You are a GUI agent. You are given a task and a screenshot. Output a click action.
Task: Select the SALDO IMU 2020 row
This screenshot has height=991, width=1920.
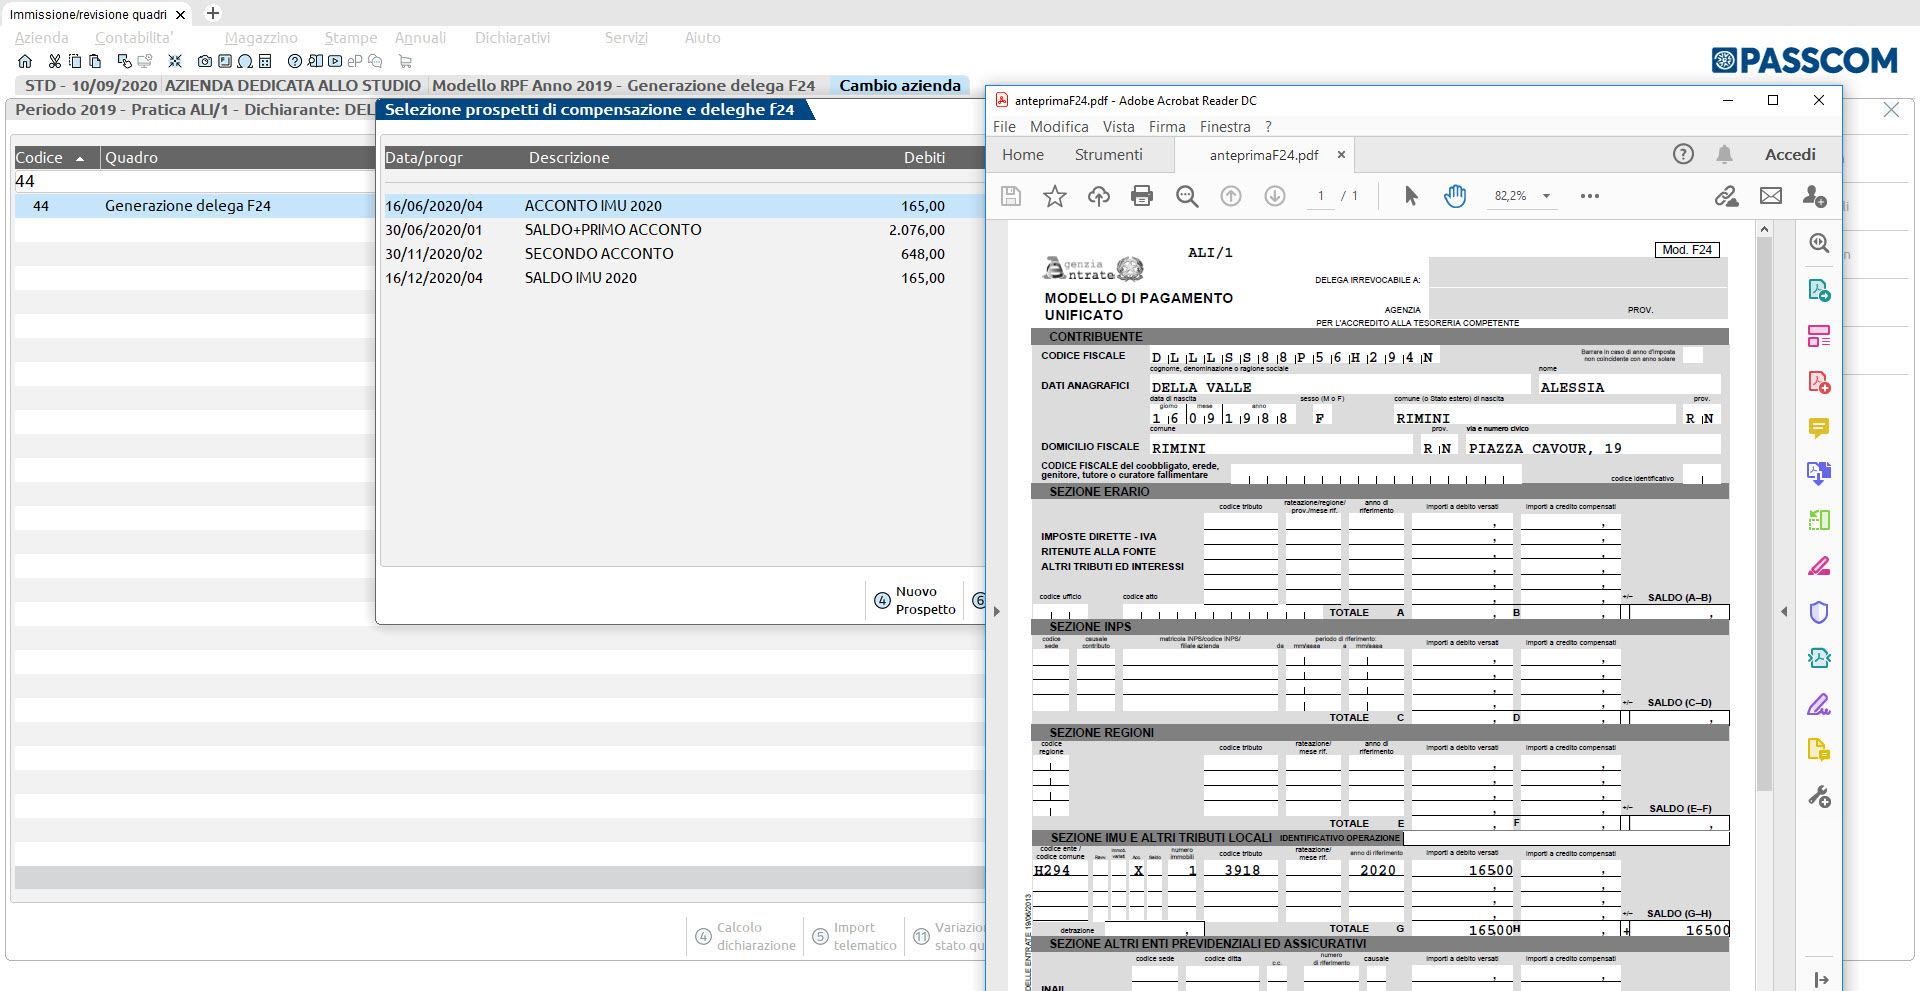pos(684,278)
